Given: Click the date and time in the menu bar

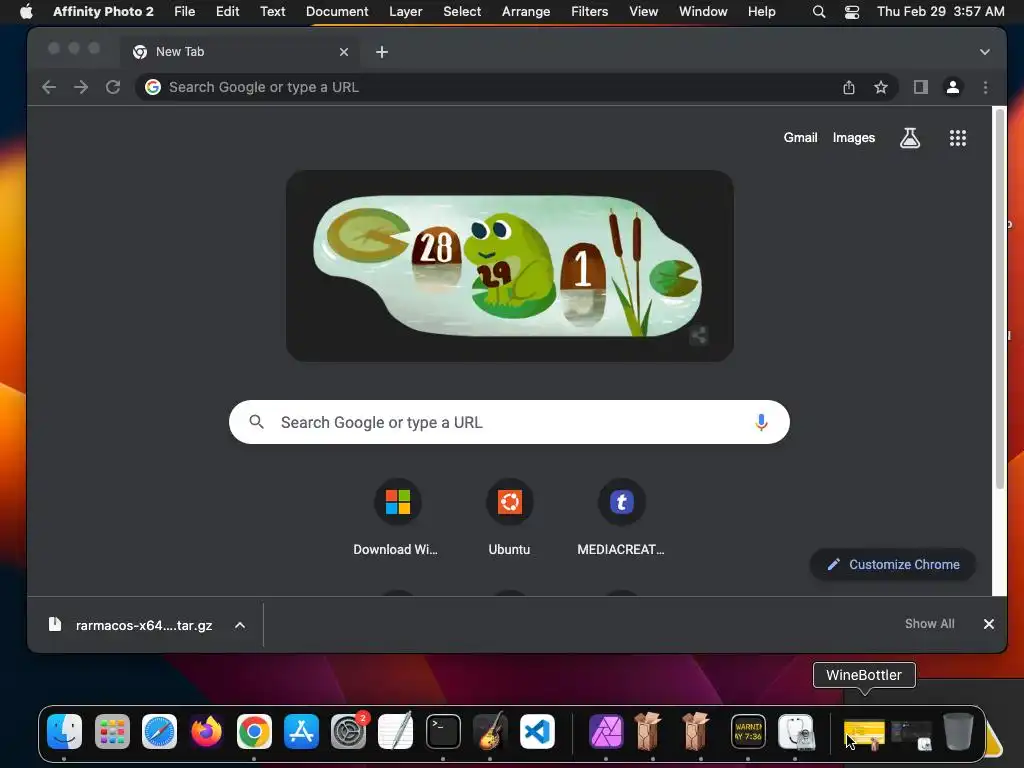Looking at the screenshot, I should click(940, 11).
